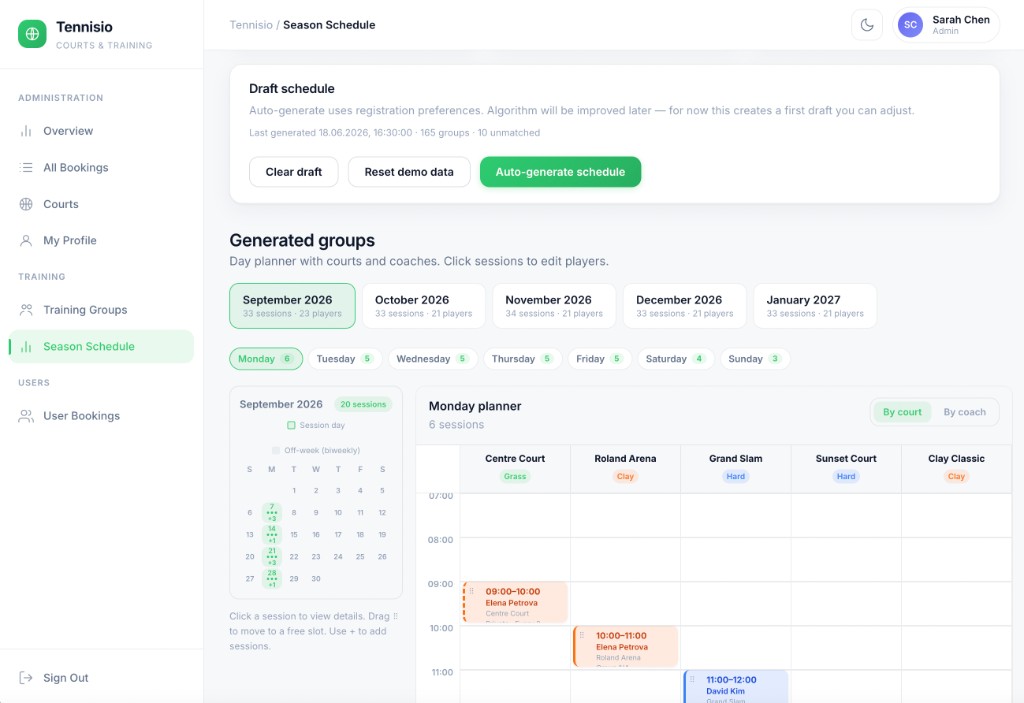This screenshot has width=1024, height=703.
Task: Select the October 2026 month card
Action: [x=424, y=306]
